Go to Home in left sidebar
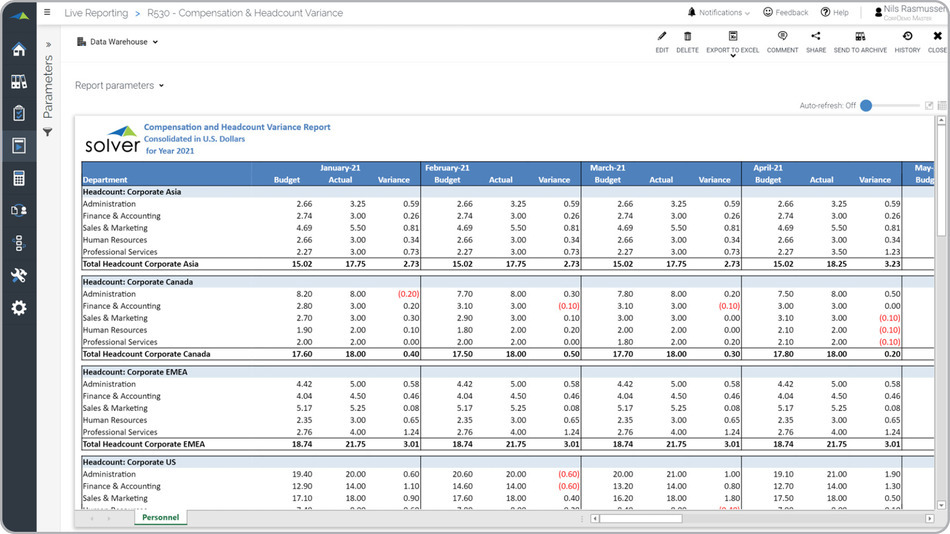The width and height of the screenshot is (950, 534). 18,50
